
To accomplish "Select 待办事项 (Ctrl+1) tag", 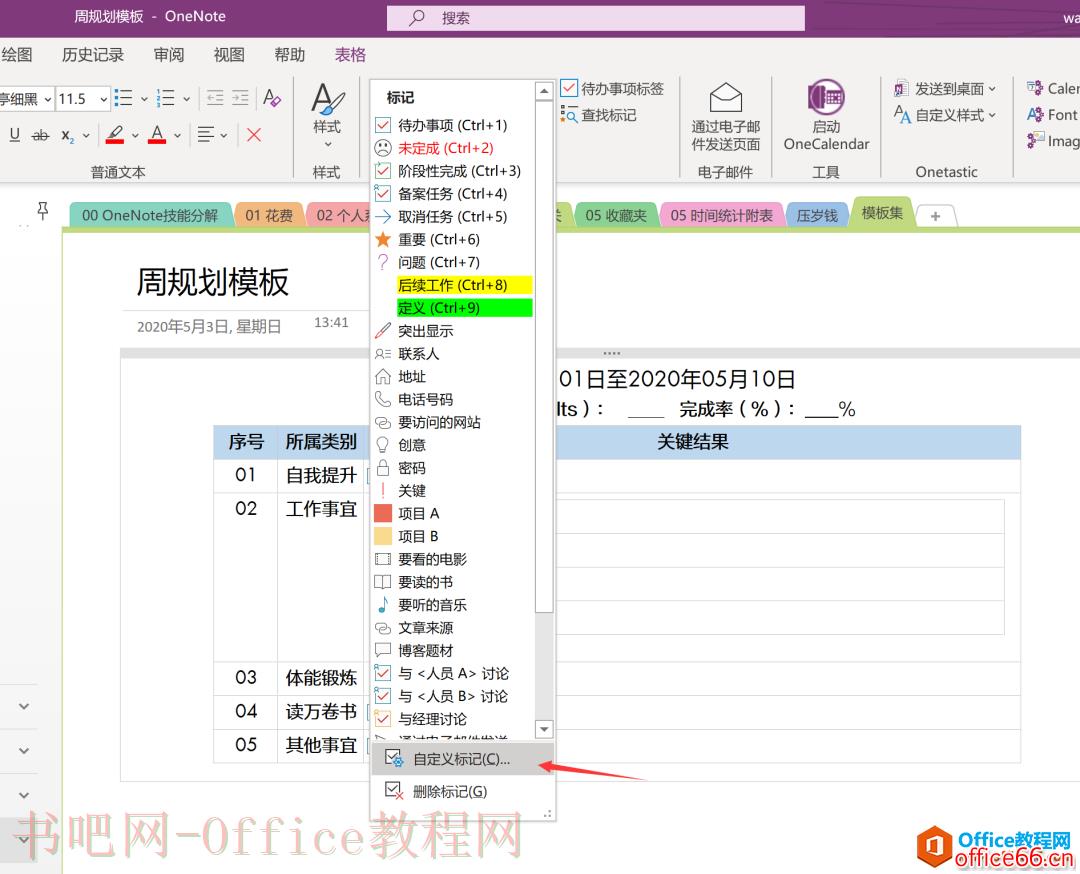I will 453,125.
